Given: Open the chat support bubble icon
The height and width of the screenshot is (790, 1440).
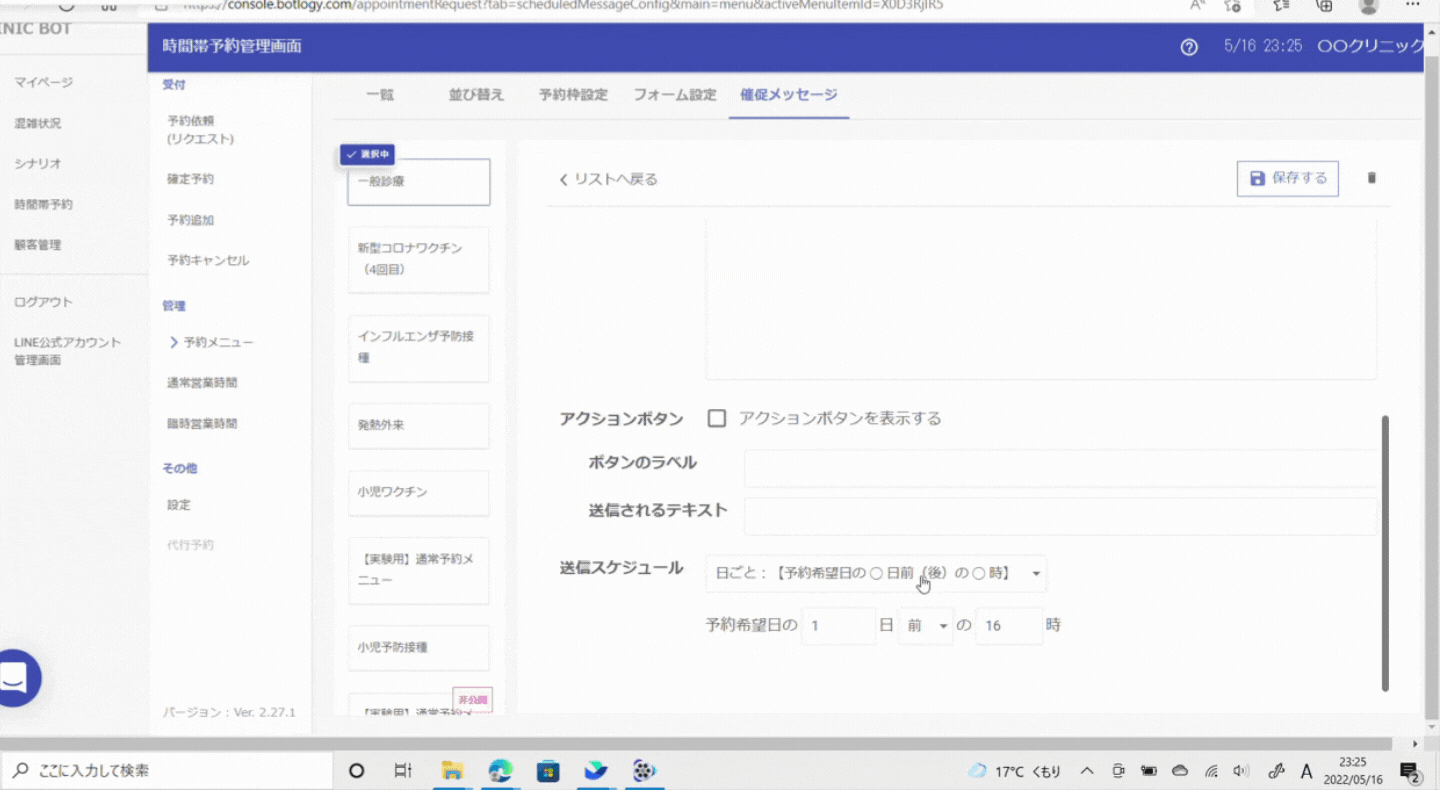Looking at the screenshot, I should click(x=16, y=678).
